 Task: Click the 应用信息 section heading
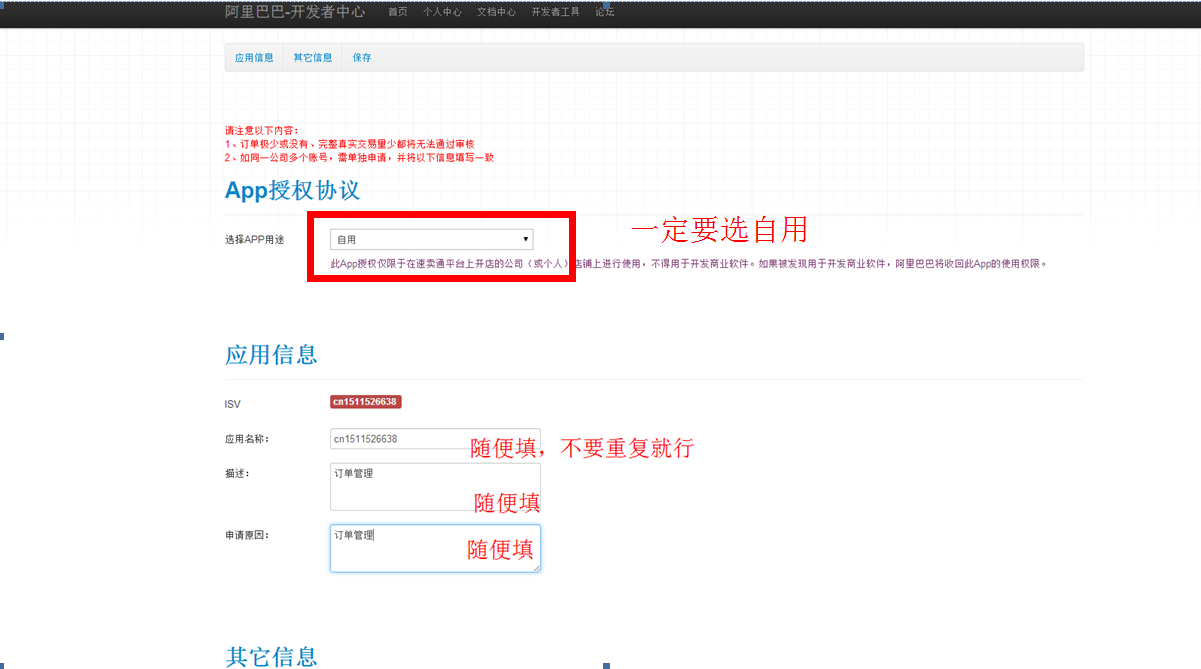coord(271,355)
